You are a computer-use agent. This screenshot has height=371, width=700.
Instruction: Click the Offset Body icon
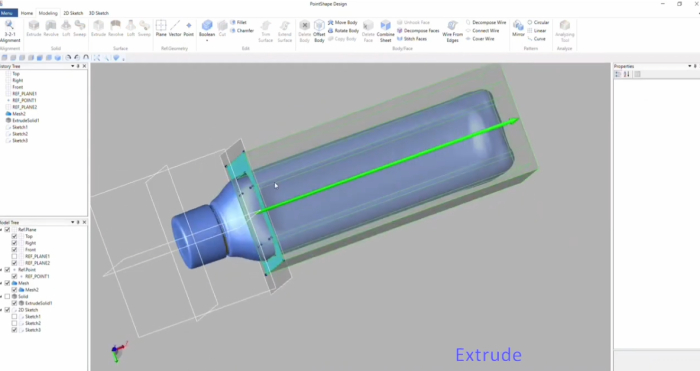click(319, 25)
